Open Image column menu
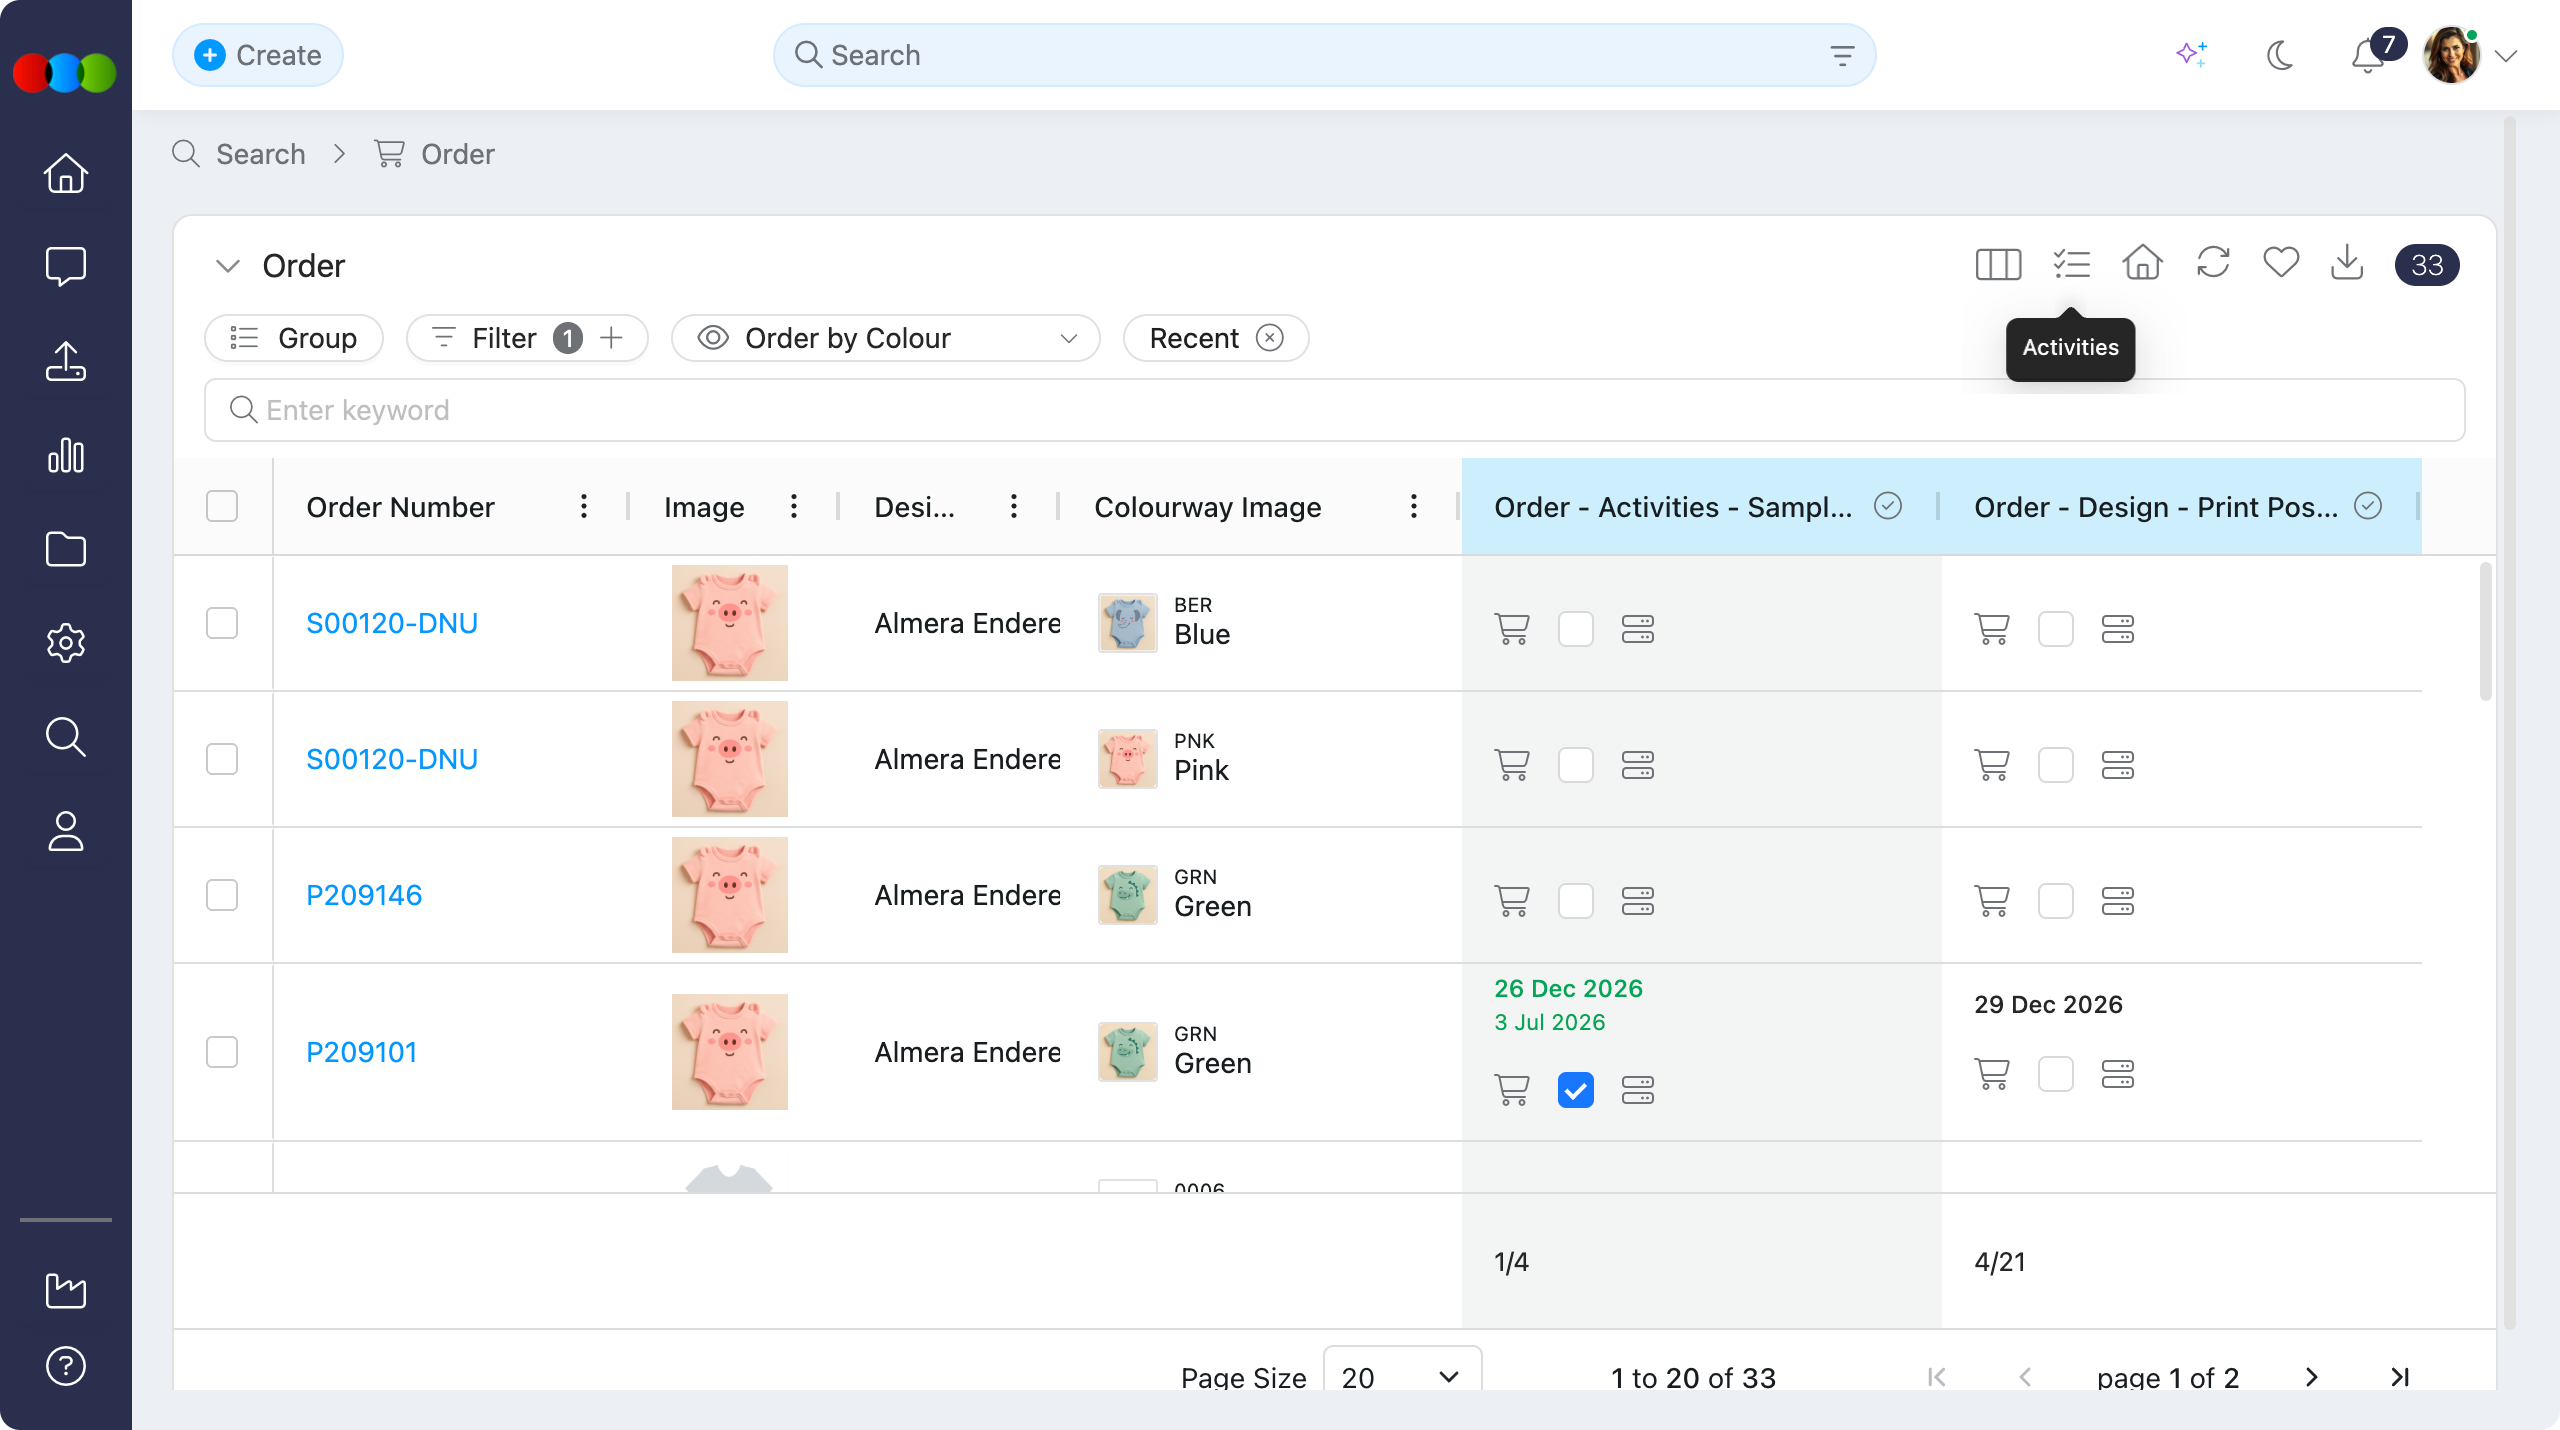Viewport: 2560px width, 1430px height. 794,506
